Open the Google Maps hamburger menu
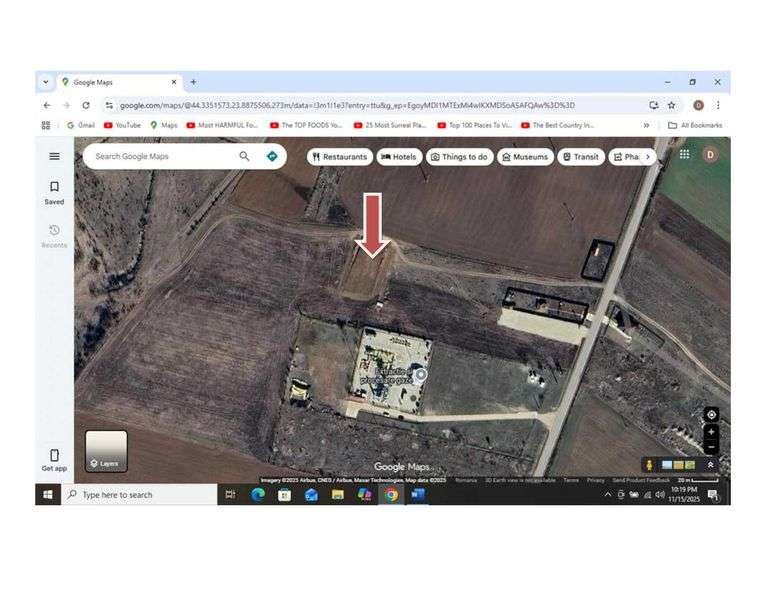Screen dimensions: 776x600 click(x=54, y=156)
